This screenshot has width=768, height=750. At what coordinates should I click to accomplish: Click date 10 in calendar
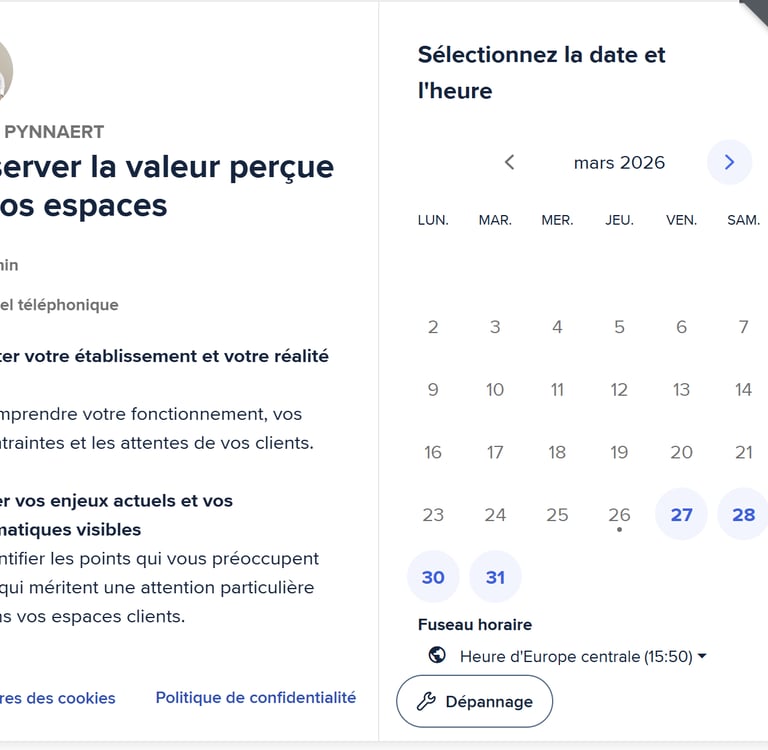click(495, 389)
